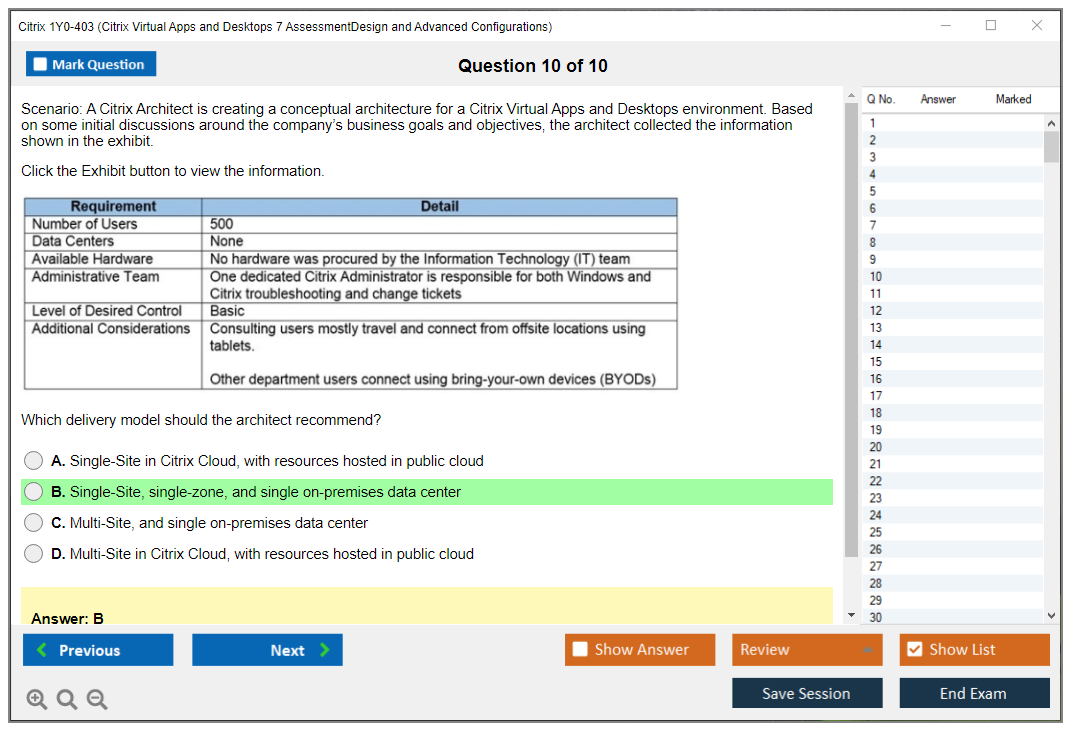Click the zoom in magnifier icon
Viewport: 1075px width, 735px height.
point(37,700)
